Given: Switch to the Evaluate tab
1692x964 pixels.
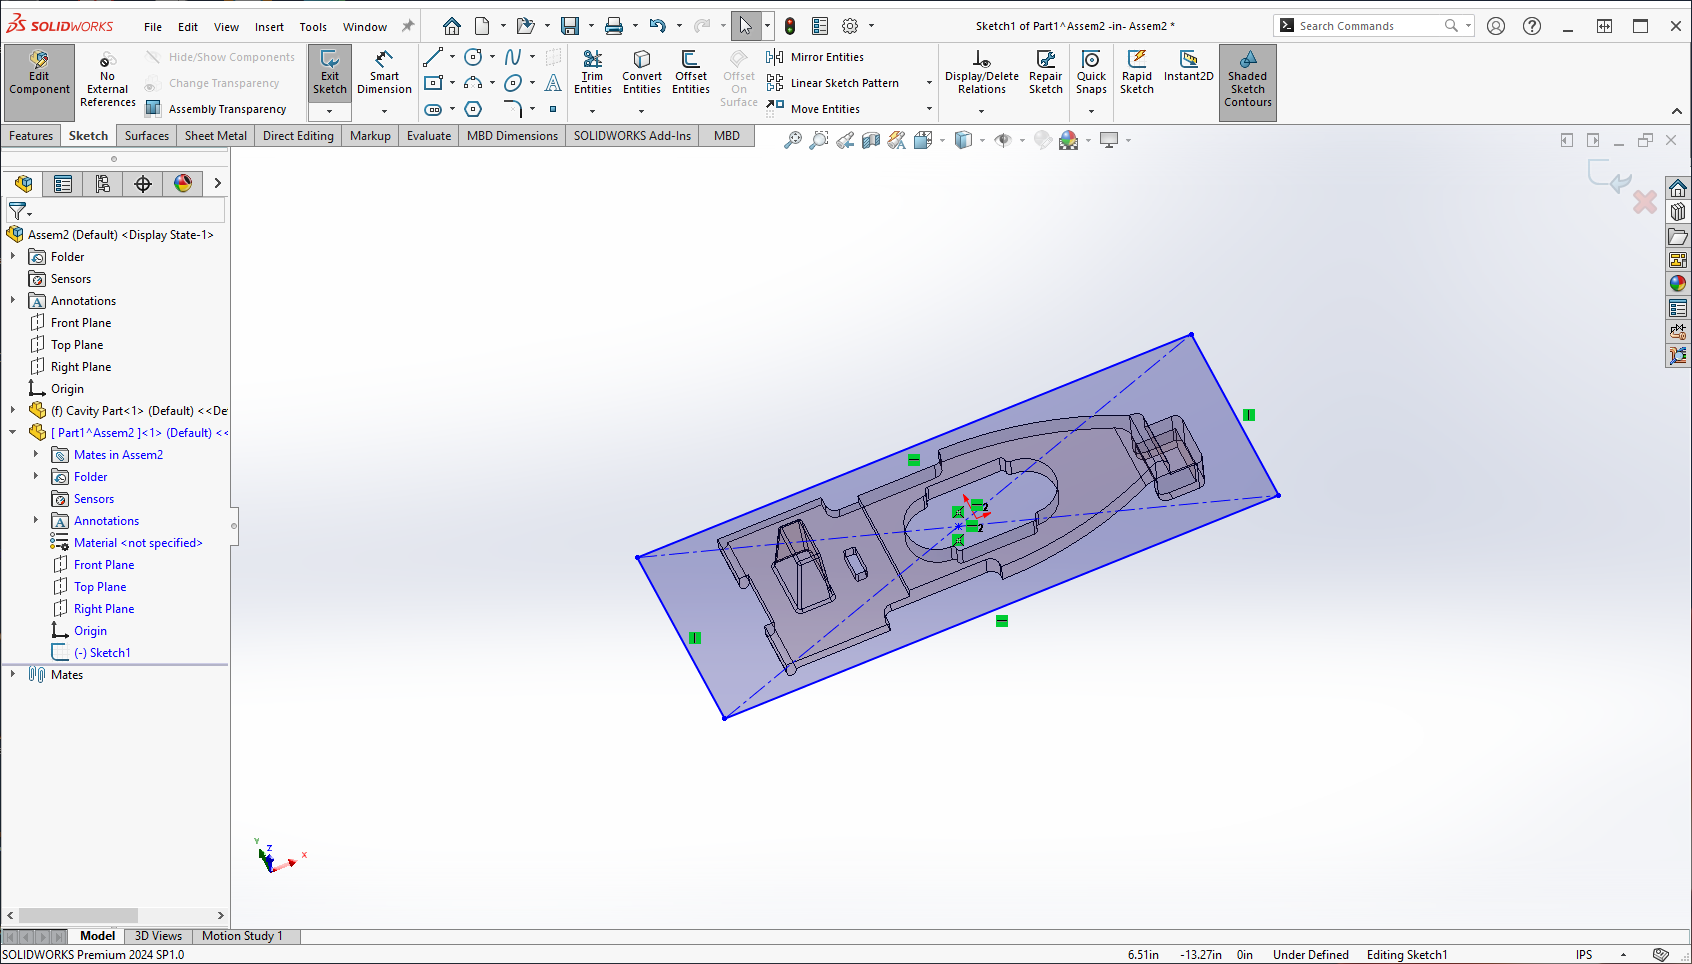Looking at the screenshot, I should 429,136.
